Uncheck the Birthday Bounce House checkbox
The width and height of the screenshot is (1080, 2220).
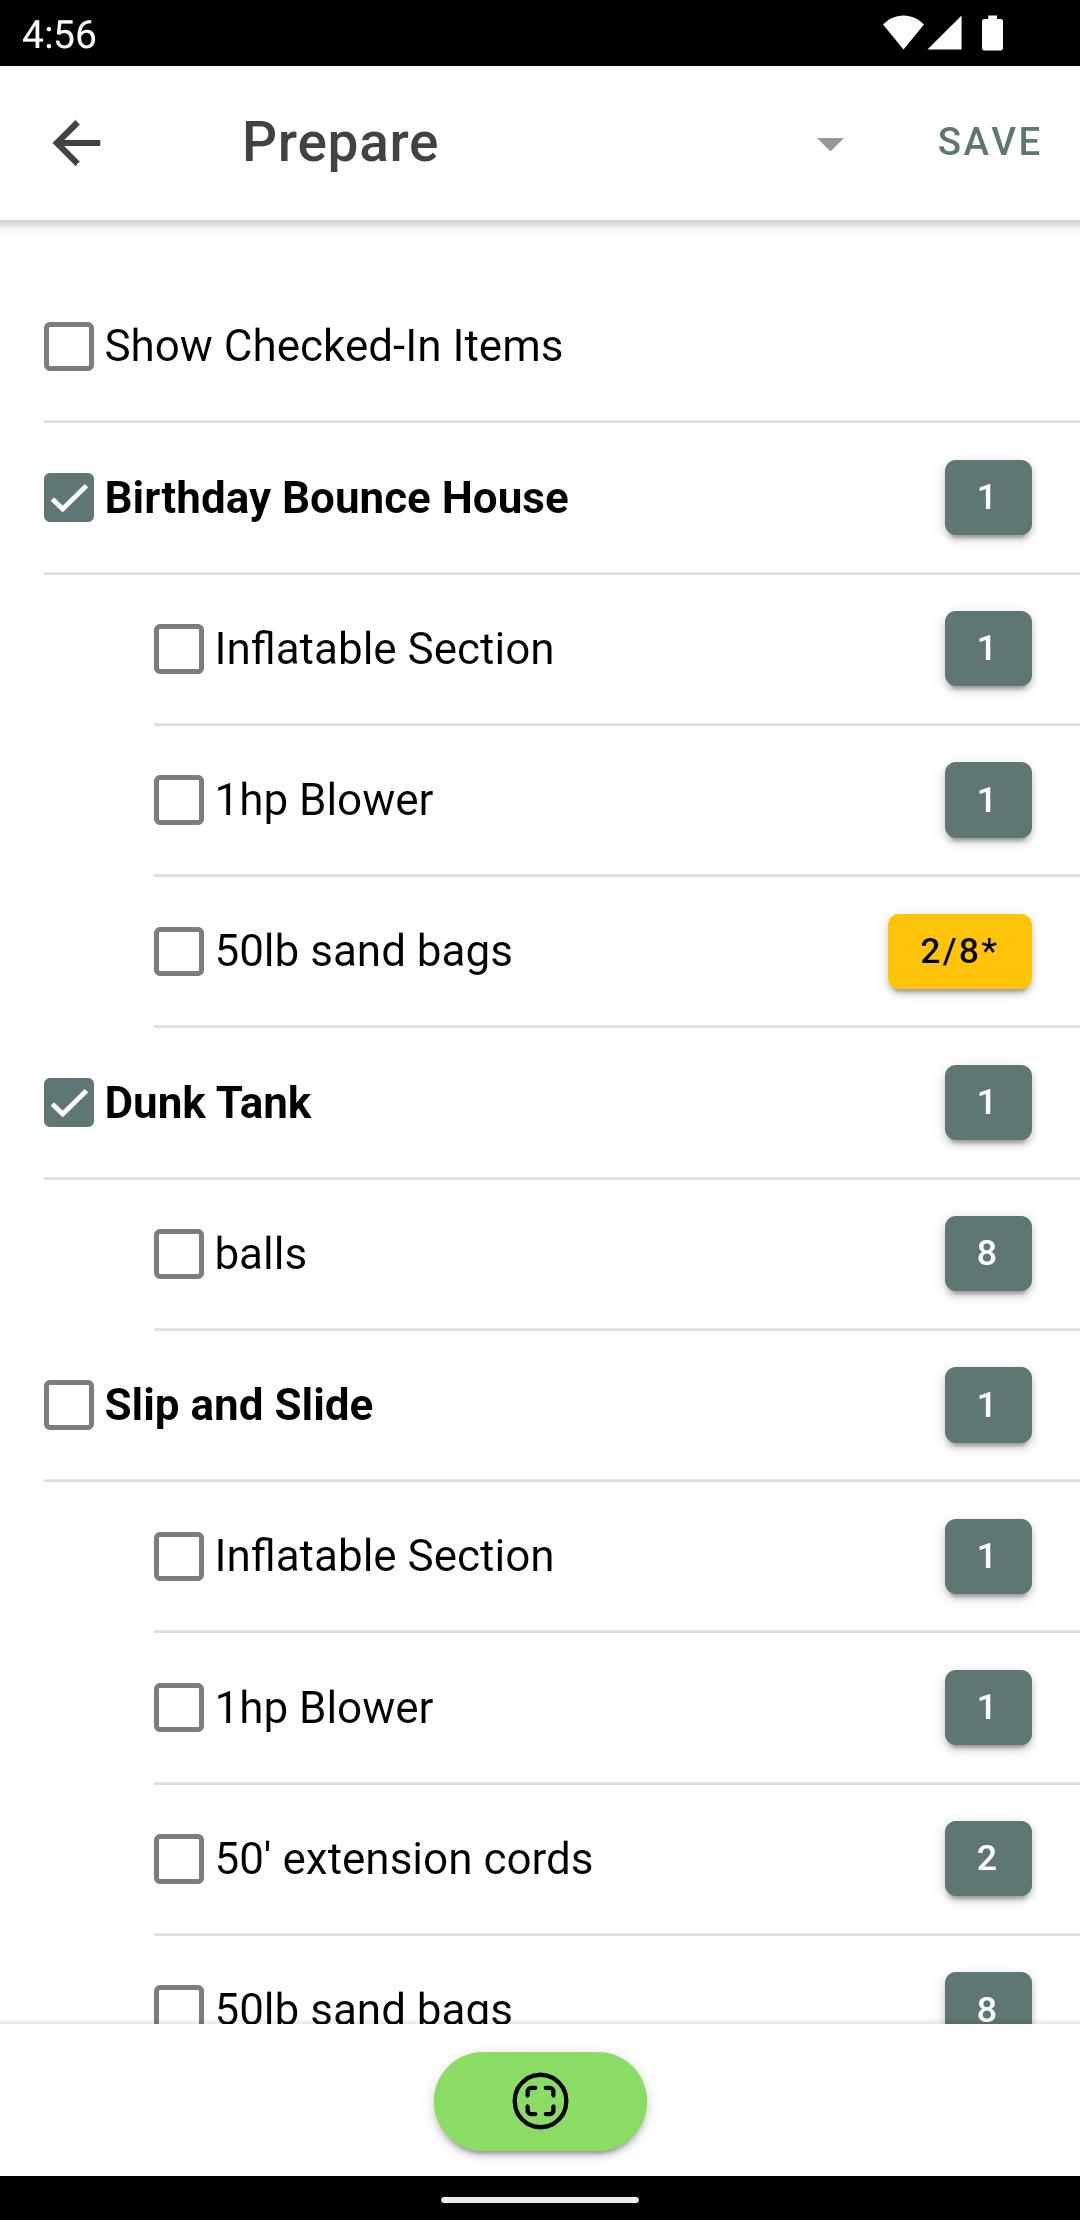(69, 498)
